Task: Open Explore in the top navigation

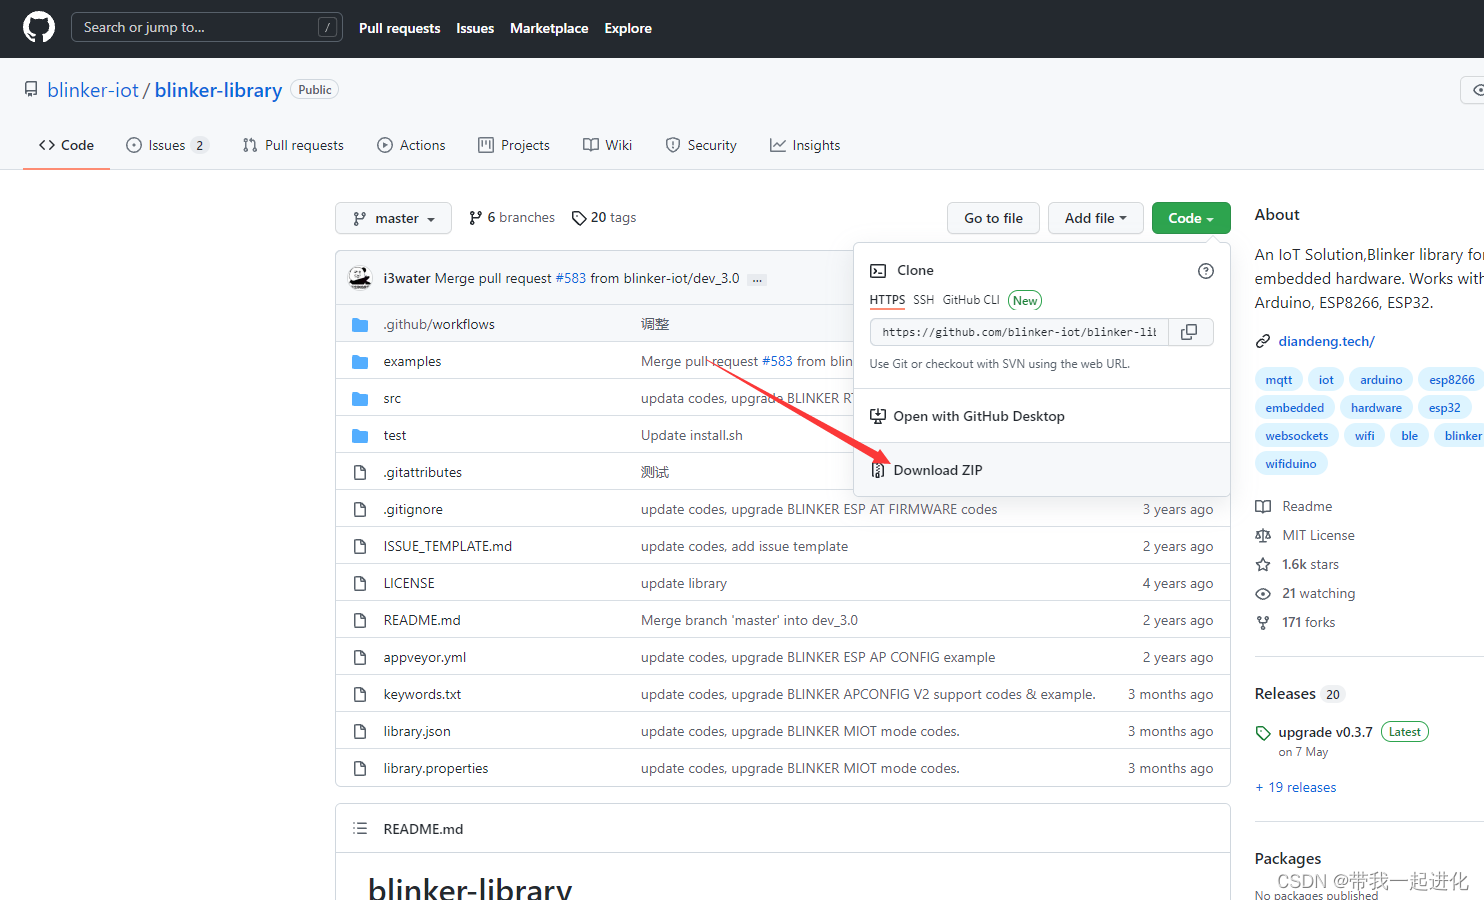Action: (628, 28)
